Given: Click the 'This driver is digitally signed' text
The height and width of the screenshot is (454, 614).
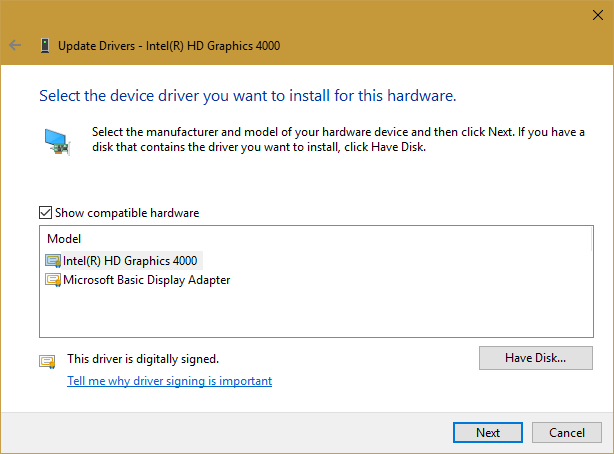Looking at the screenshot, I should [143, 359].
